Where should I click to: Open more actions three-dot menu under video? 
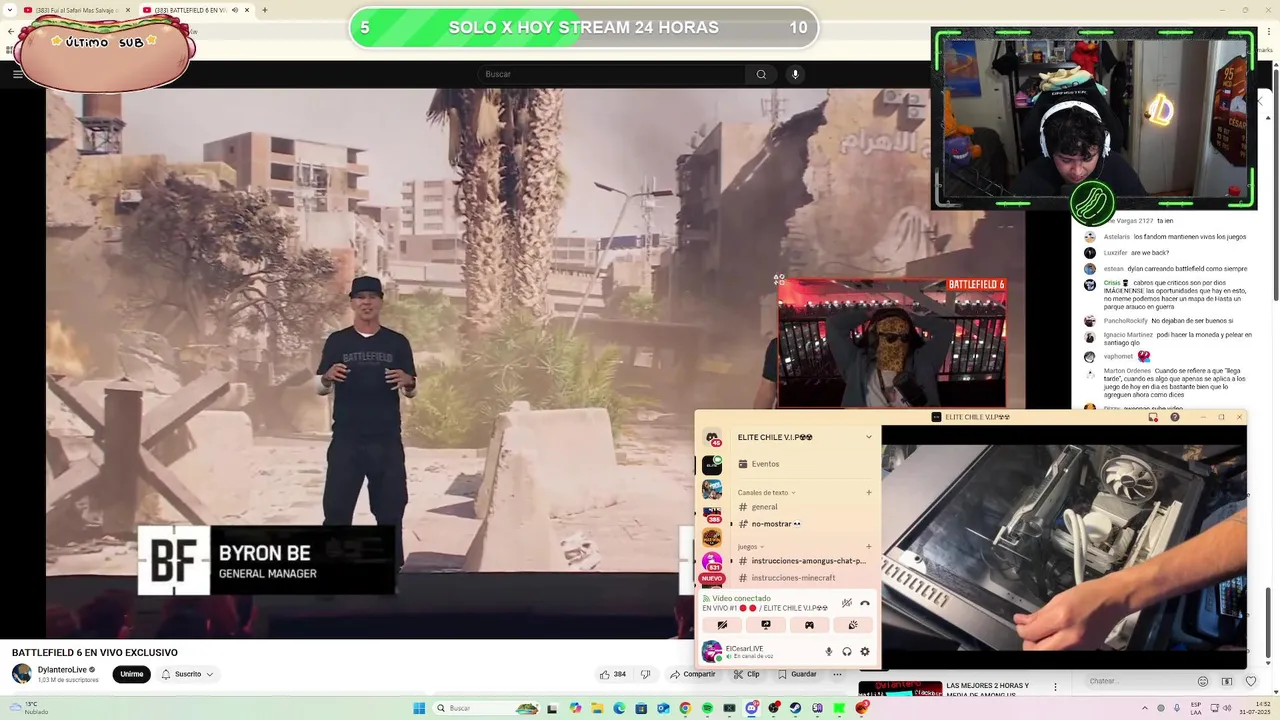837,674
